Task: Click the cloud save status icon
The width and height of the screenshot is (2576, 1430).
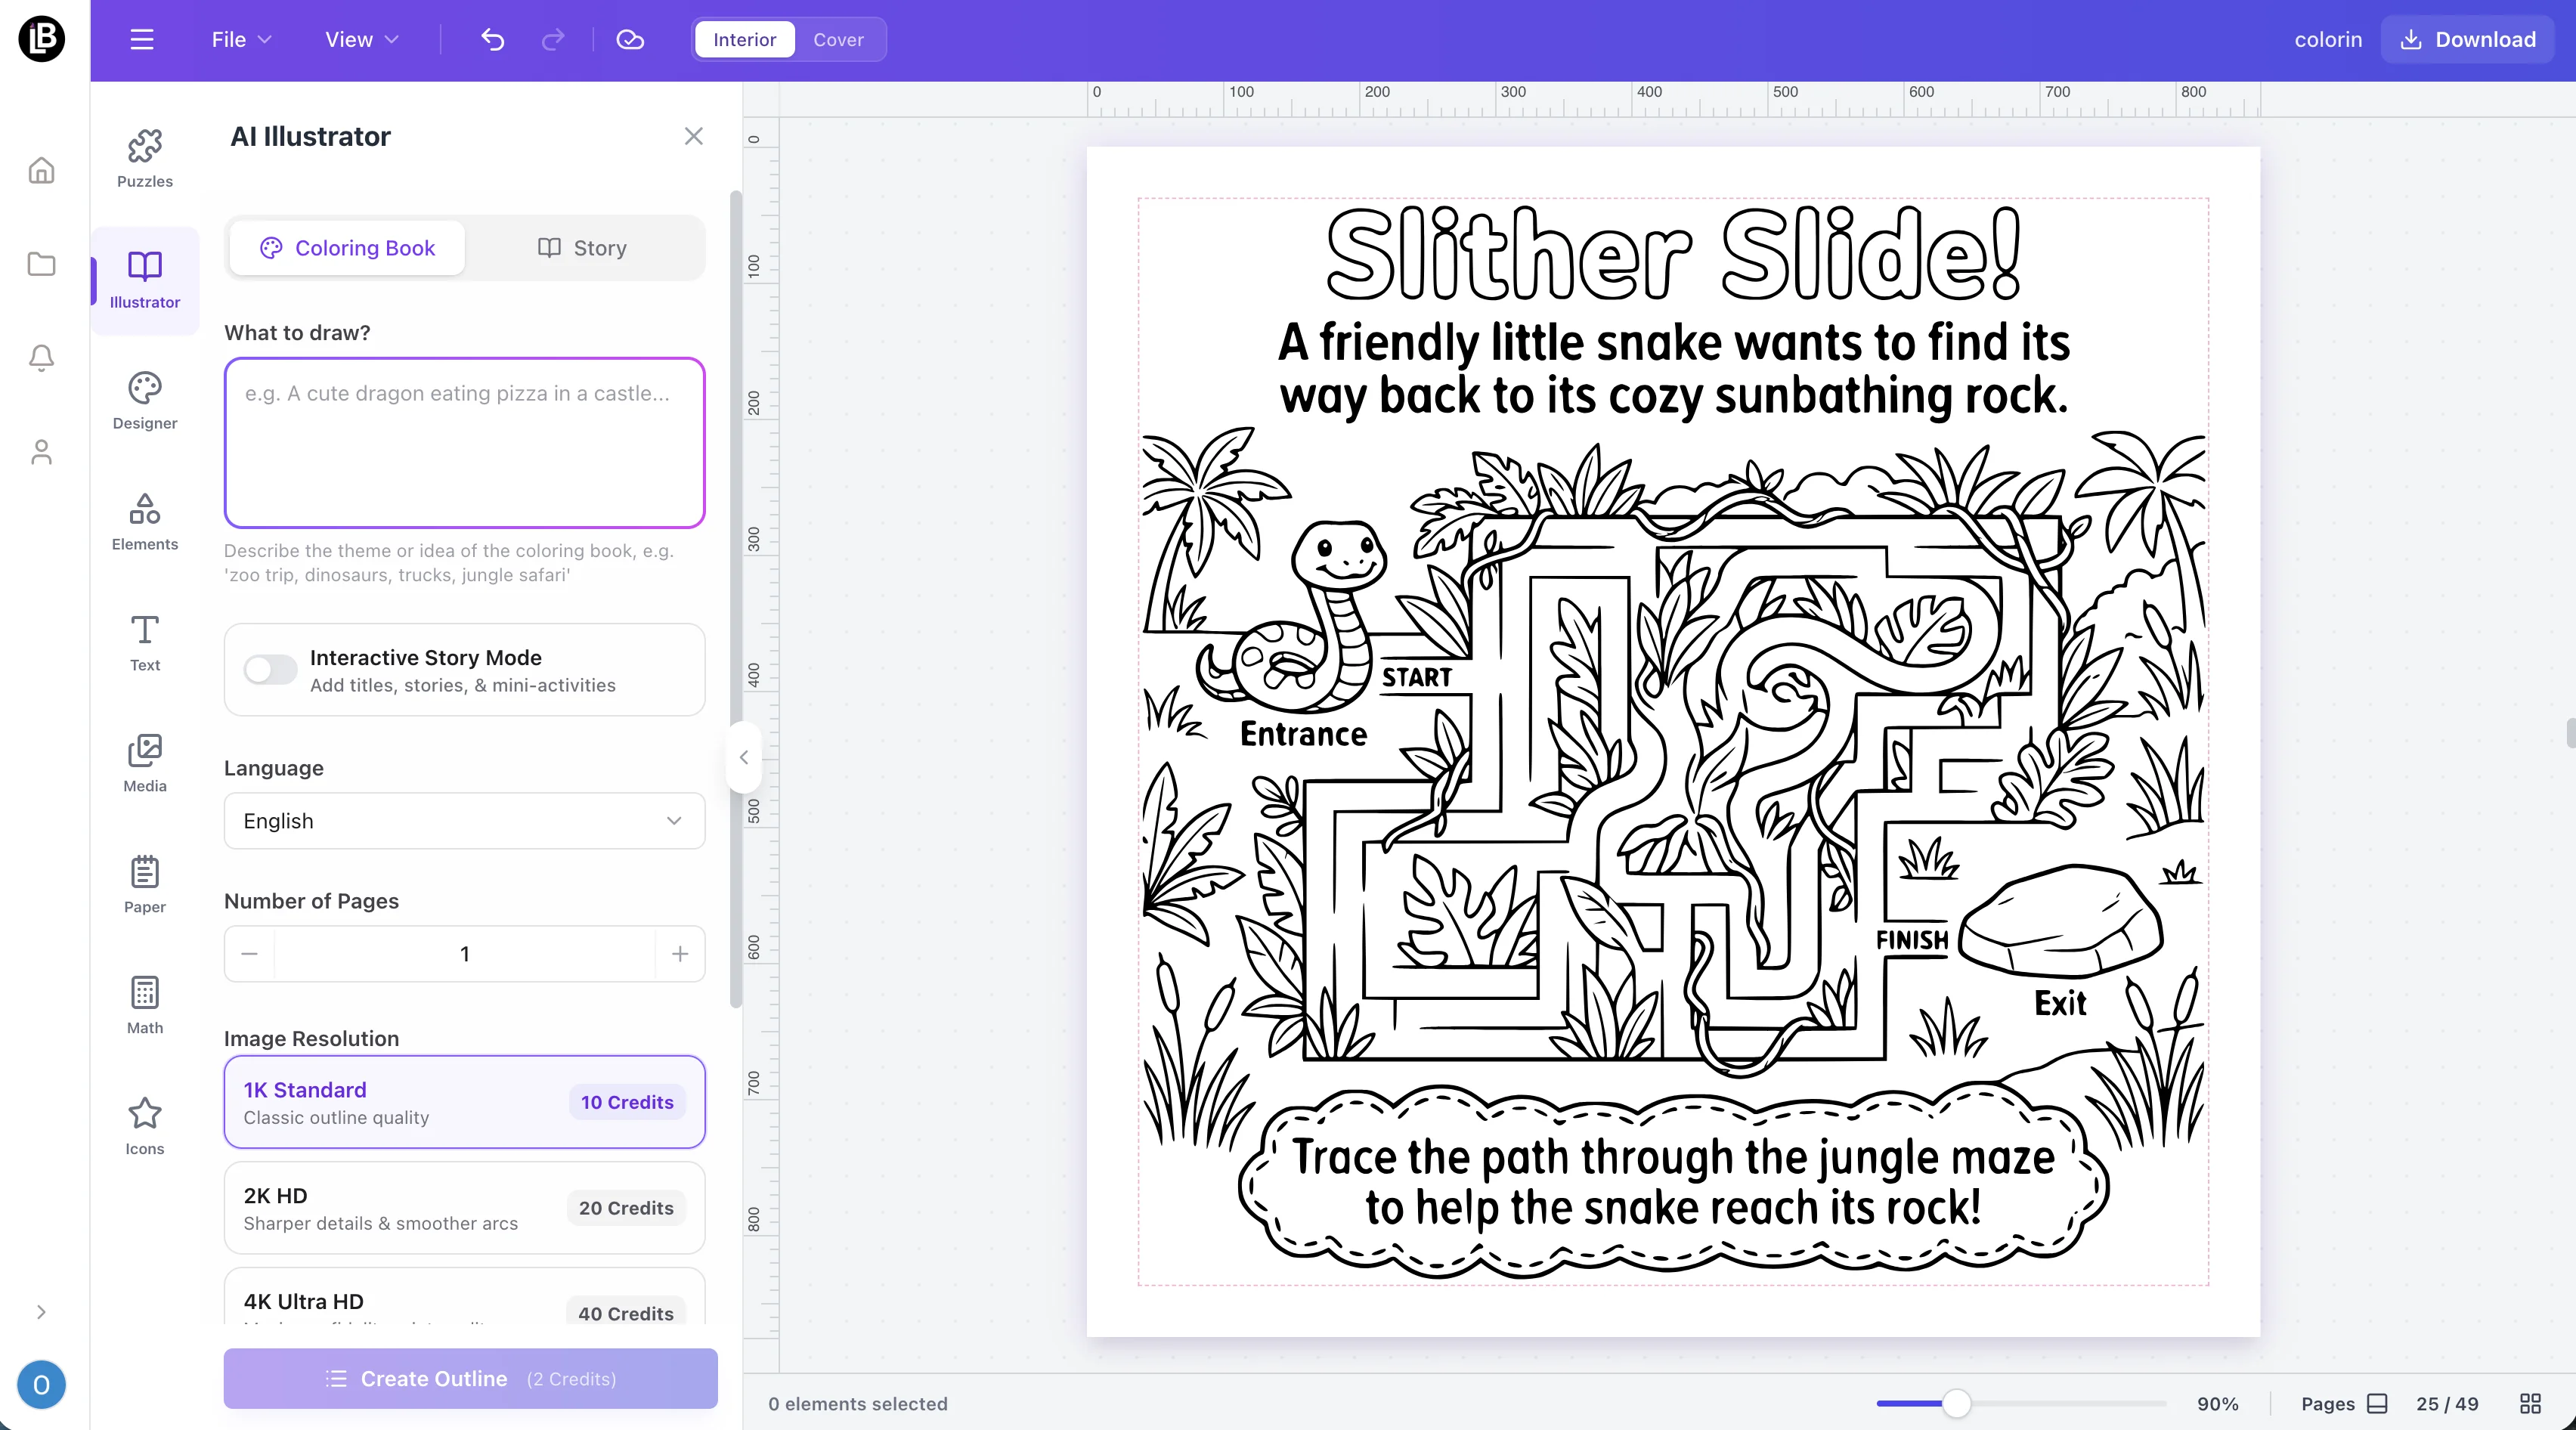Action: pyautogui.click(x=630, y=39)
